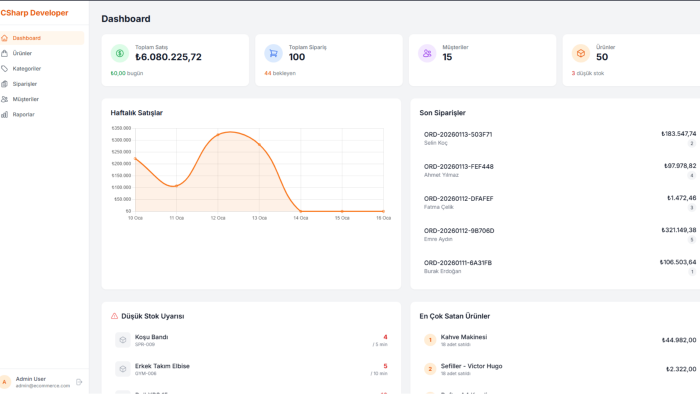
Task: Open the Kategoriler page
Action: [x=42, y=68]
